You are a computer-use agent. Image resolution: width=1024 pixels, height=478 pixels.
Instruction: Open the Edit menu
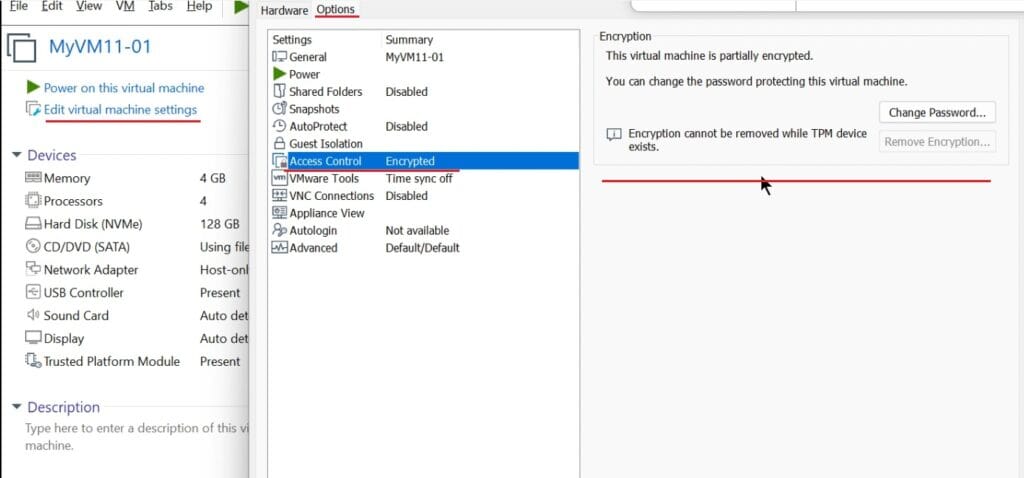tap(52, 6)
